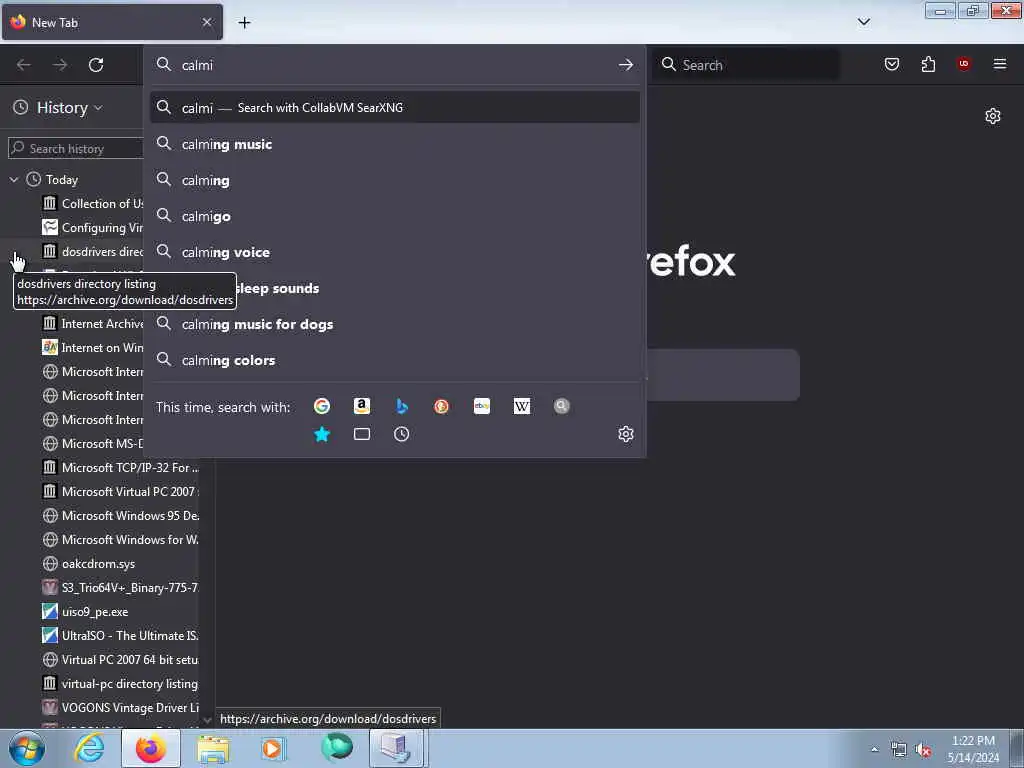The width and height of the screenshot is (1024, 768).
Task: Open the Save to Pocket button
Action: pos(892,64)
